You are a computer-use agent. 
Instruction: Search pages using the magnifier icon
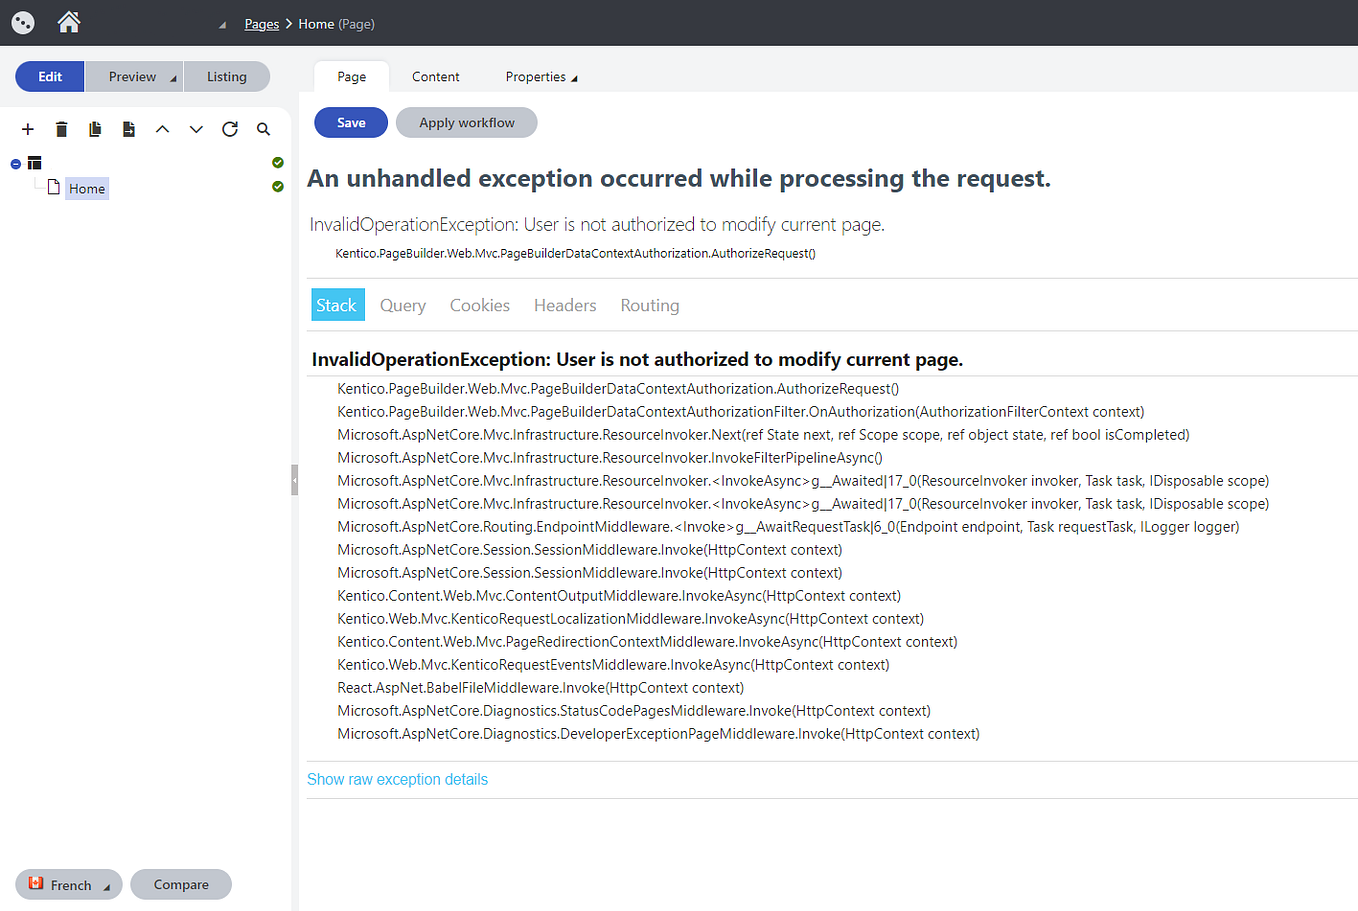(263, 129)
